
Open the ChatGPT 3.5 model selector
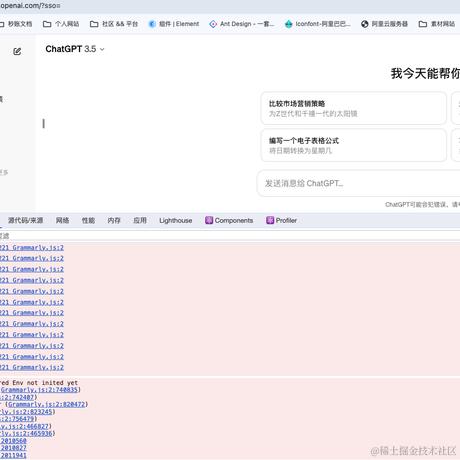click(75, 49)
